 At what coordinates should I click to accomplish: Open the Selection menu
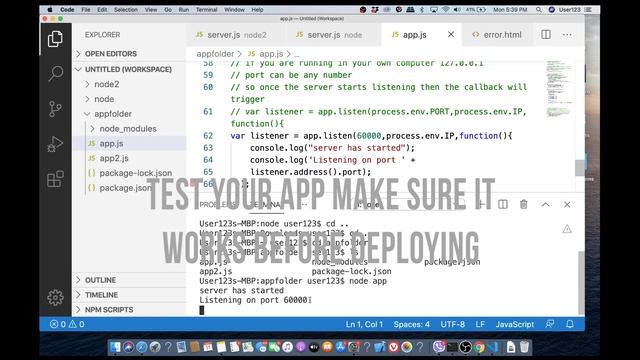coord(126,9)
